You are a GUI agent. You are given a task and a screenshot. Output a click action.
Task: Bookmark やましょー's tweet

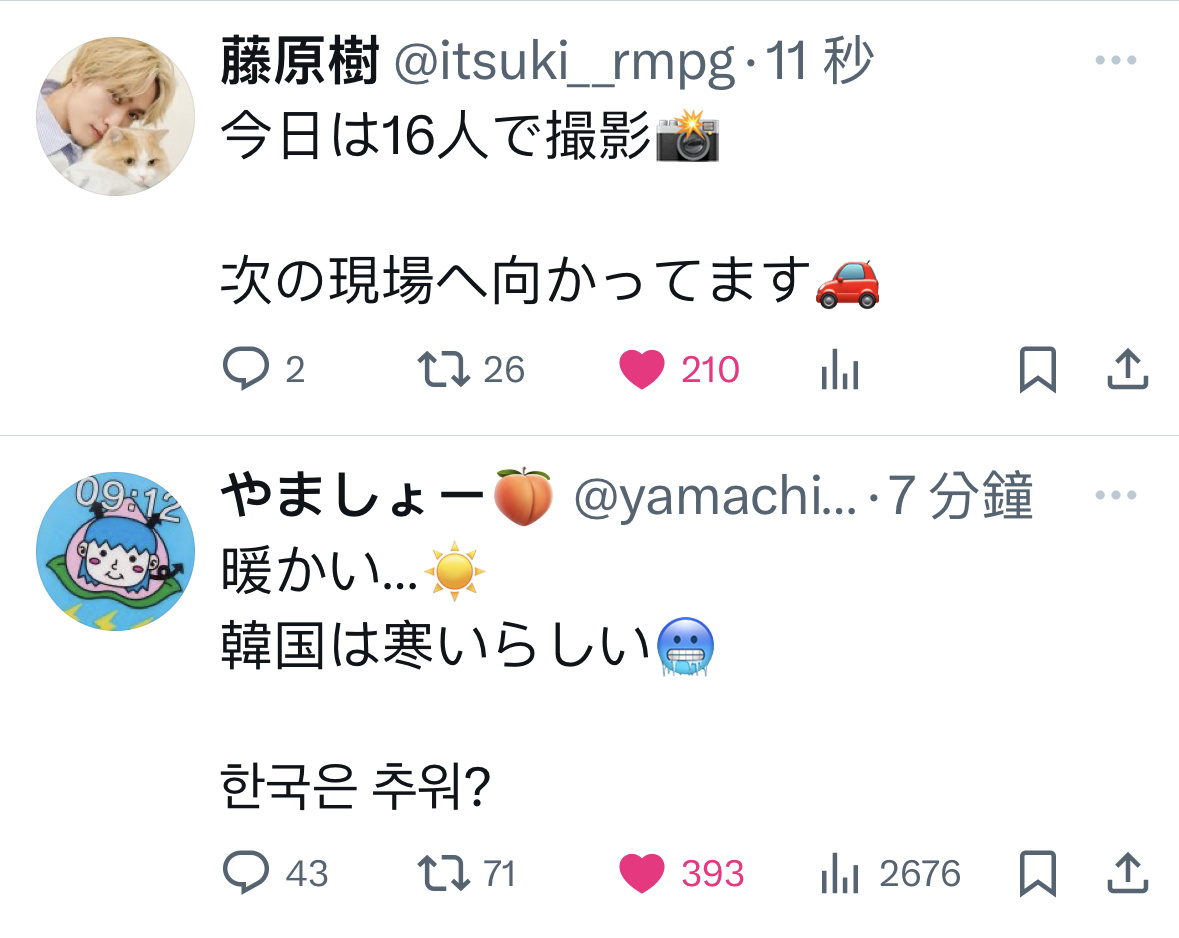pos(1038,873)
